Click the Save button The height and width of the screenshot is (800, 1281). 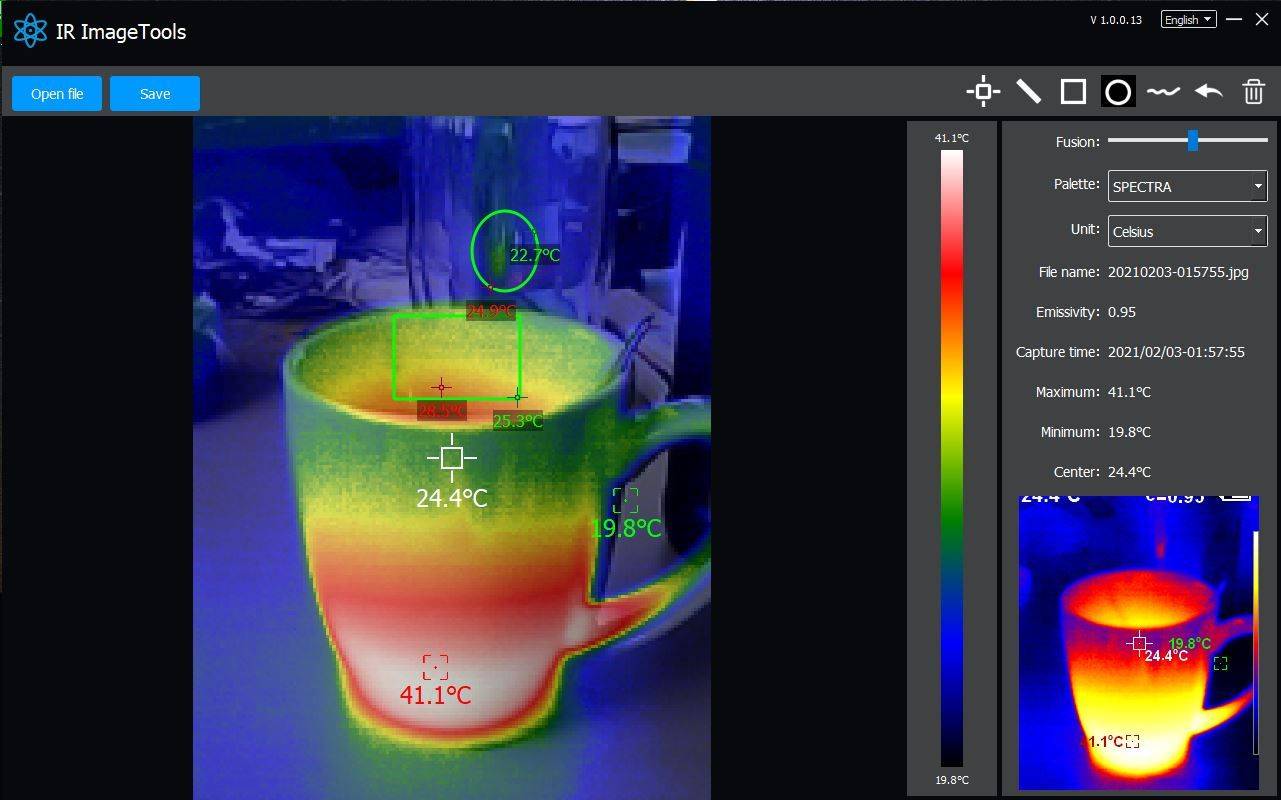pyautogui.click(x=155, y=93)
